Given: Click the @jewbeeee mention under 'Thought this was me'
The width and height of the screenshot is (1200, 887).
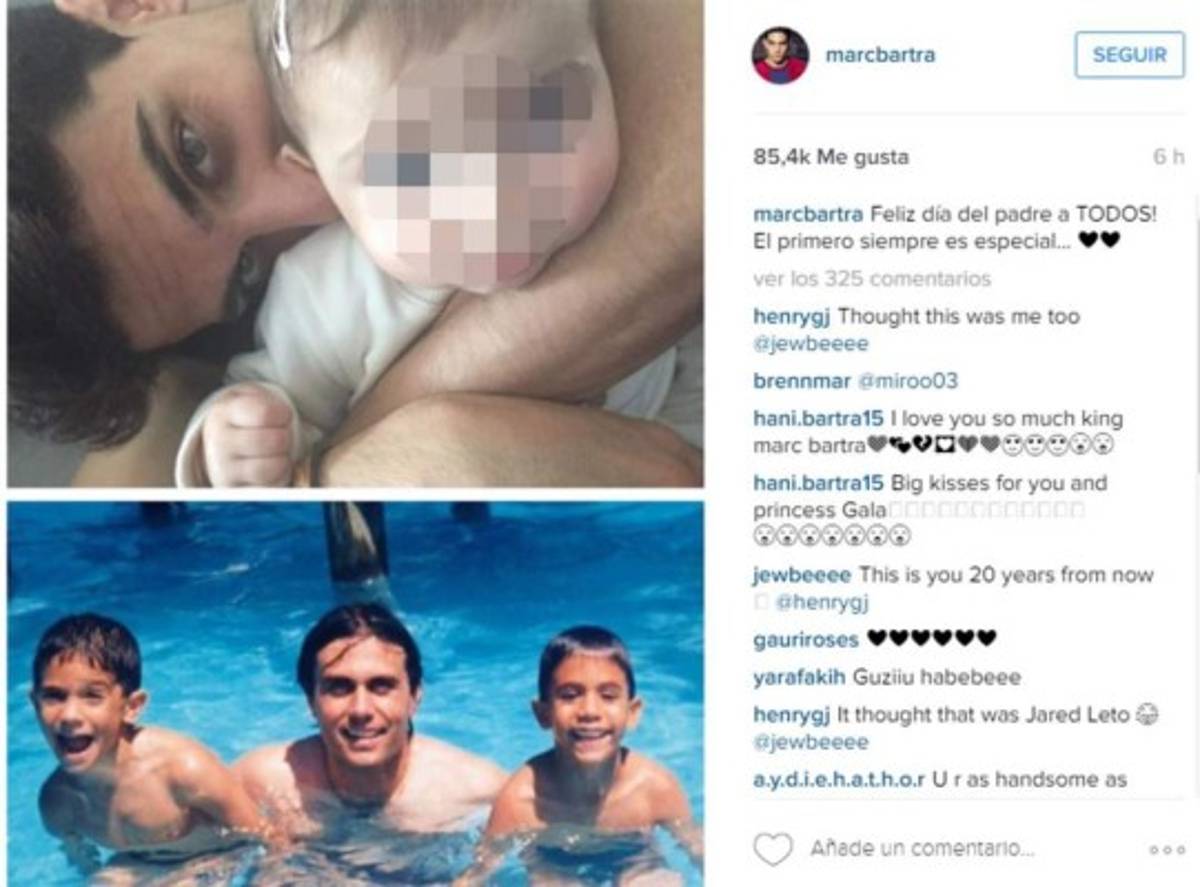Looking at the screenshot, I should (x=811, y=344).
